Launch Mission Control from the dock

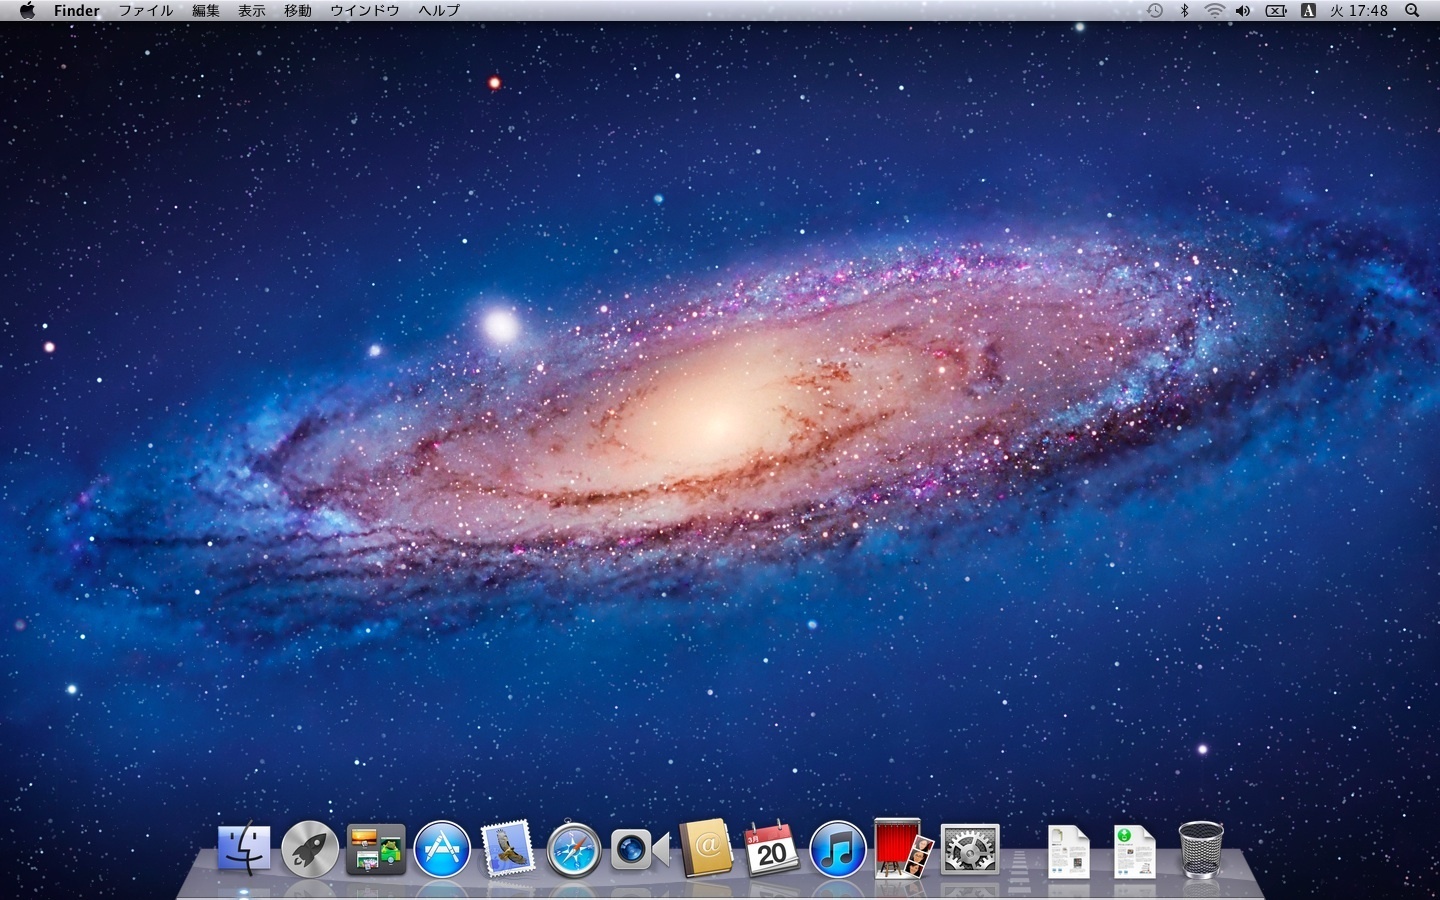click(376, 850)
